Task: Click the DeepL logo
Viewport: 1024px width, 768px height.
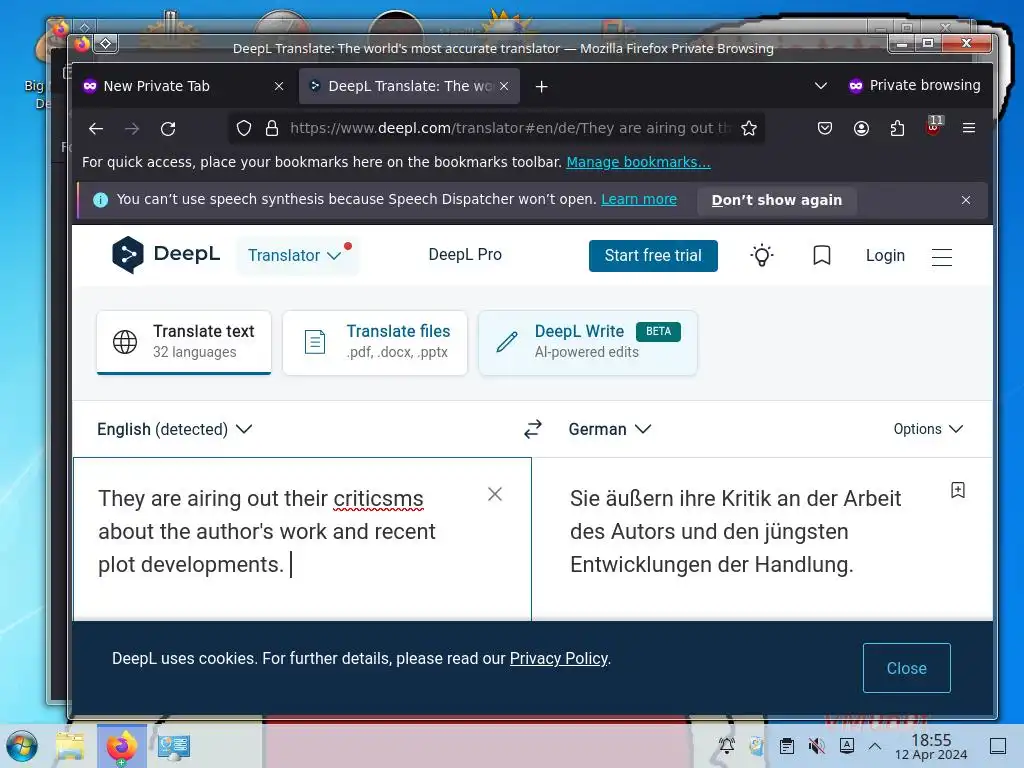Action: 166,255
